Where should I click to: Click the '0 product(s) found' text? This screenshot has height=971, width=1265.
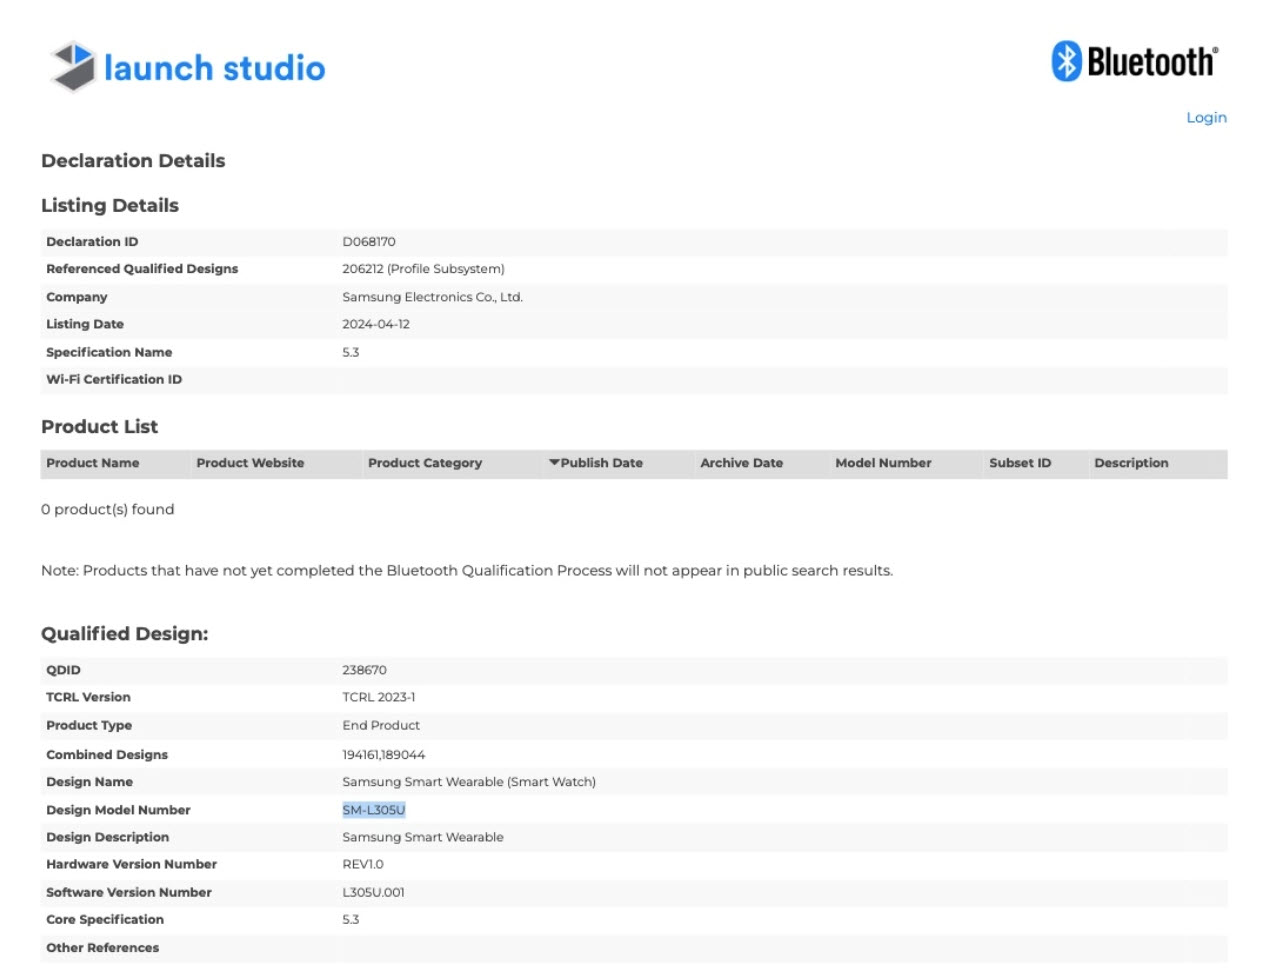(x=107, y=509)
